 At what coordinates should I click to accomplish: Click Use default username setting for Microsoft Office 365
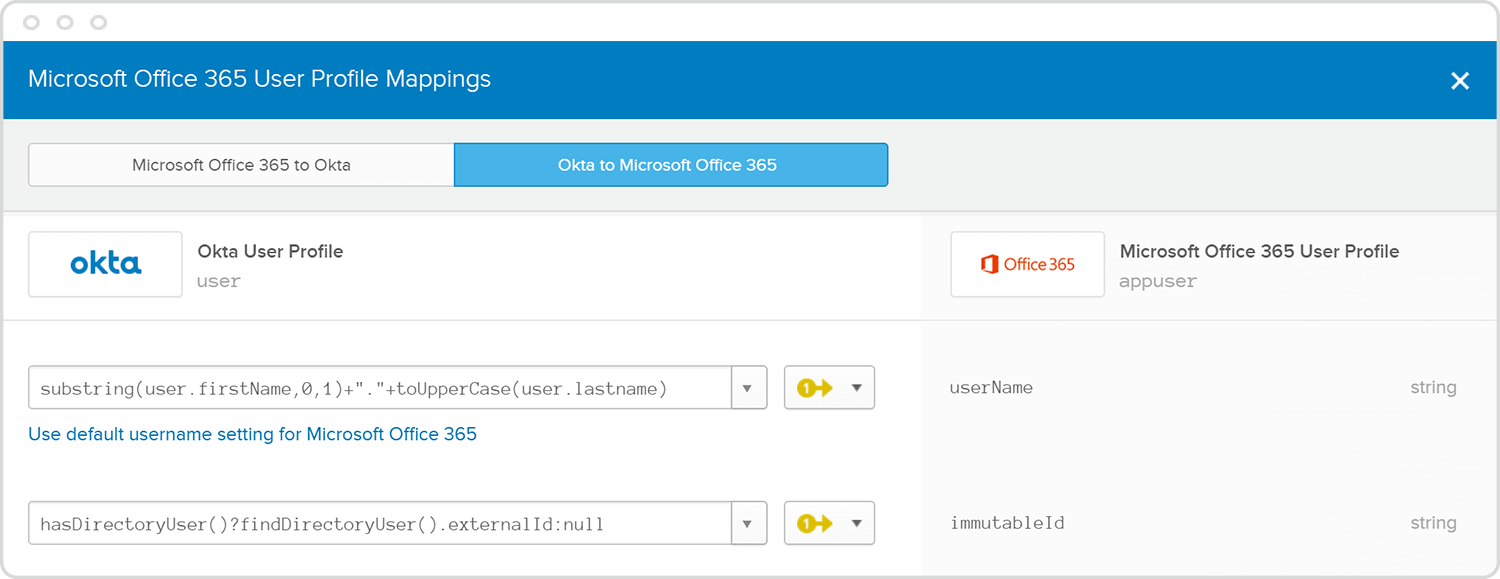tap(253, 433)
